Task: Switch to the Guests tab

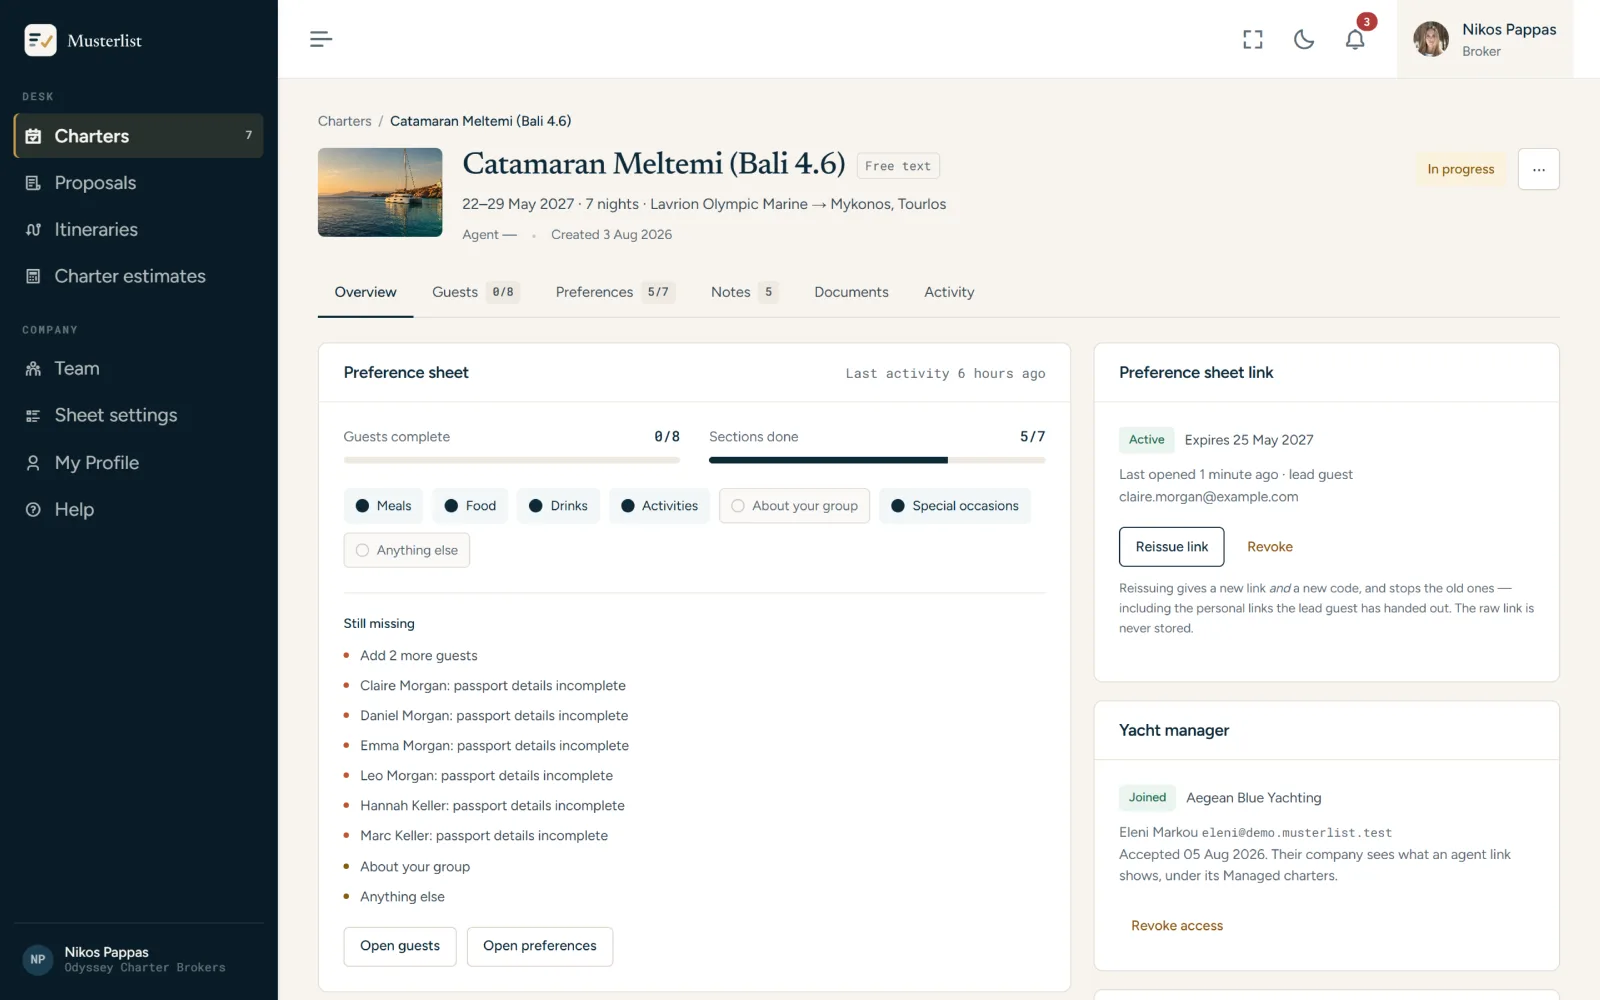Action: pyautogui.click(x=475, y=292)
